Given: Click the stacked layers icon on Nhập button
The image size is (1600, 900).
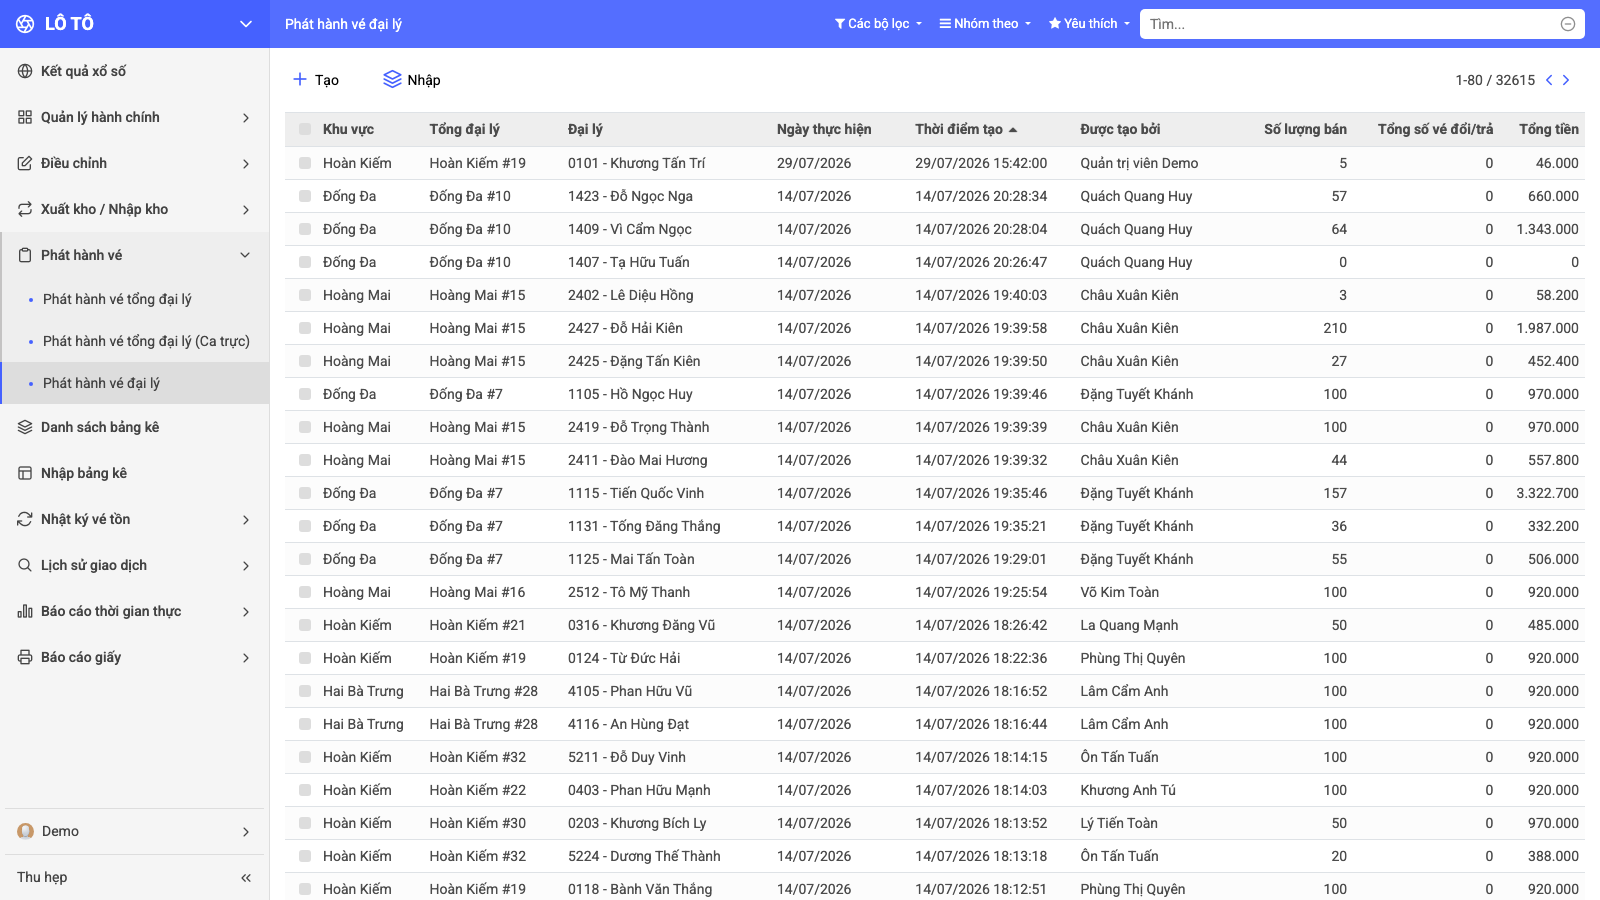Looking at the screenshot, I should pos(392,79).
